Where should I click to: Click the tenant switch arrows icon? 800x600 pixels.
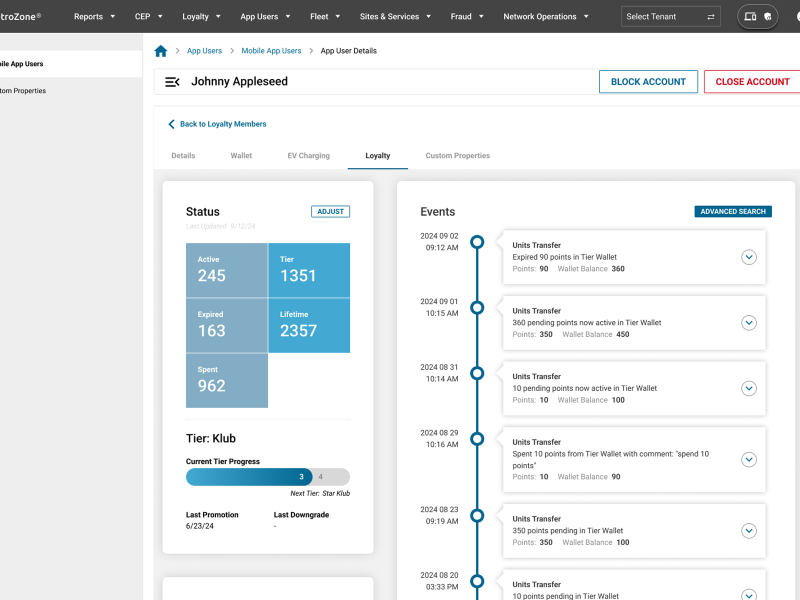pyautogui.click(x=712, y=16)
